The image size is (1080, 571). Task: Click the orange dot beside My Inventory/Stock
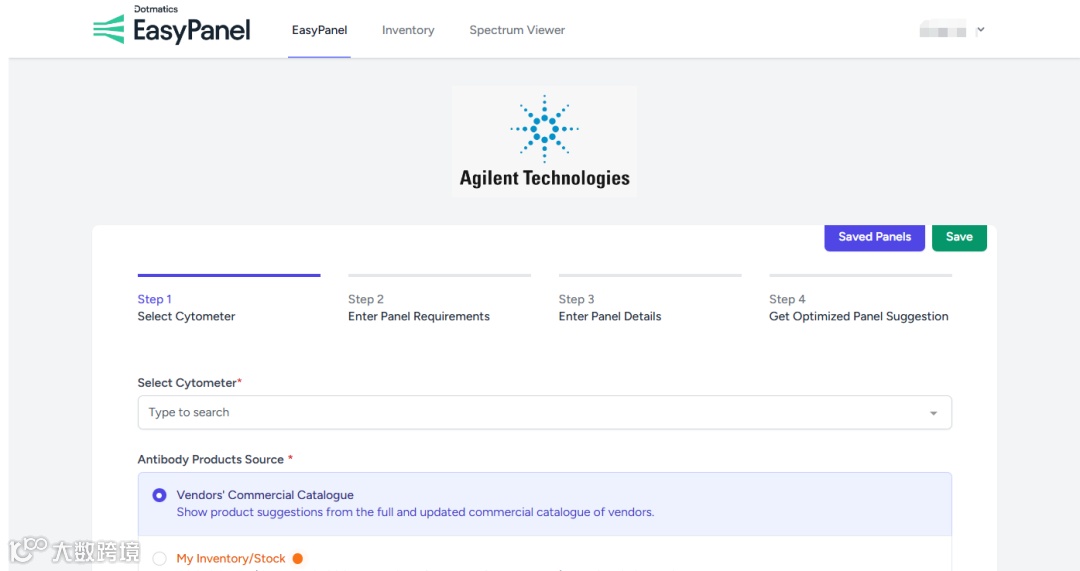click(x=298, y=559)
